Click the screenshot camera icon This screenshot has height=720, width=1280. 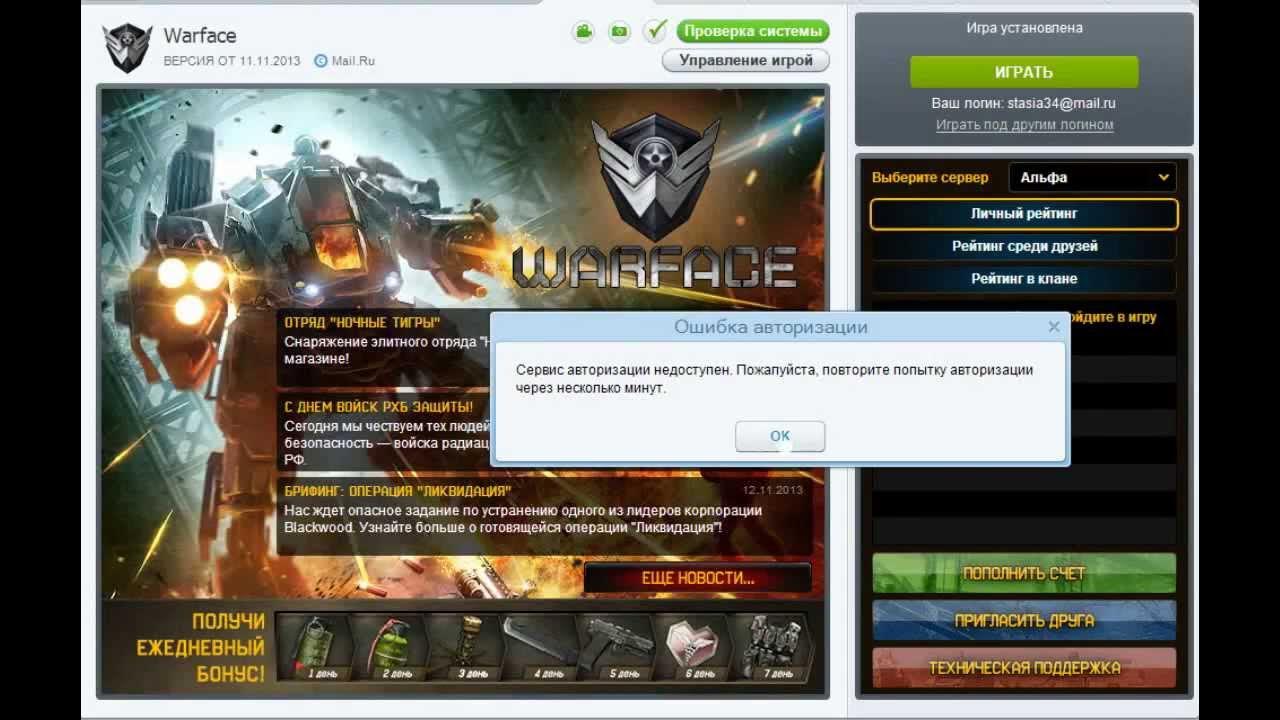[x=620, y=32]
